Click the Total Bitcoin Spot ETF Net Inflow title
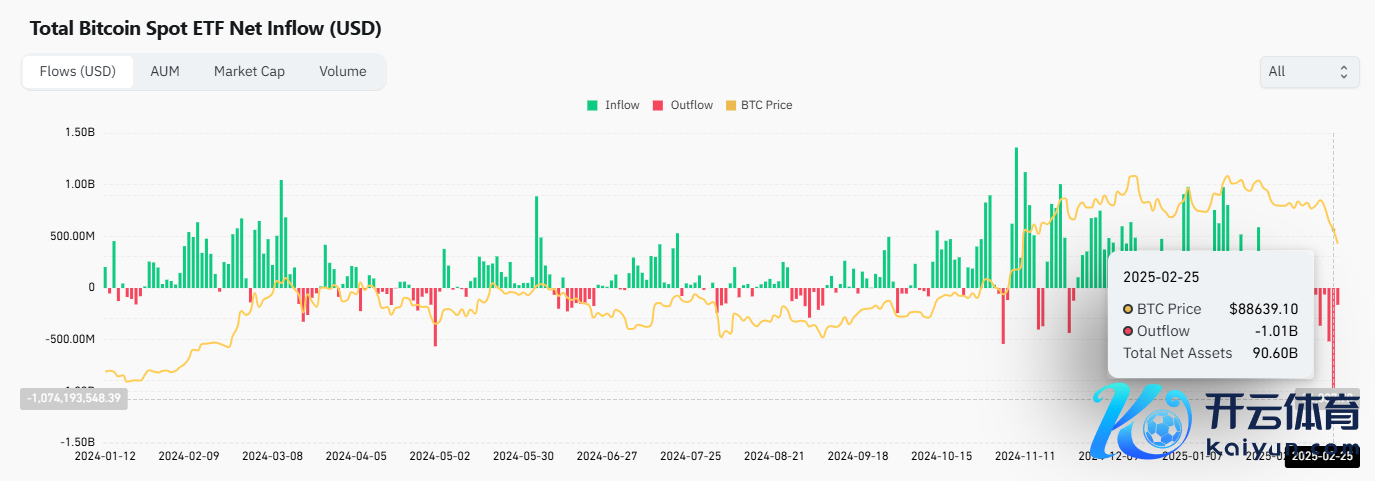Image resolution: width=1375 pixels, height=481 pixels. tap(205, 28)
